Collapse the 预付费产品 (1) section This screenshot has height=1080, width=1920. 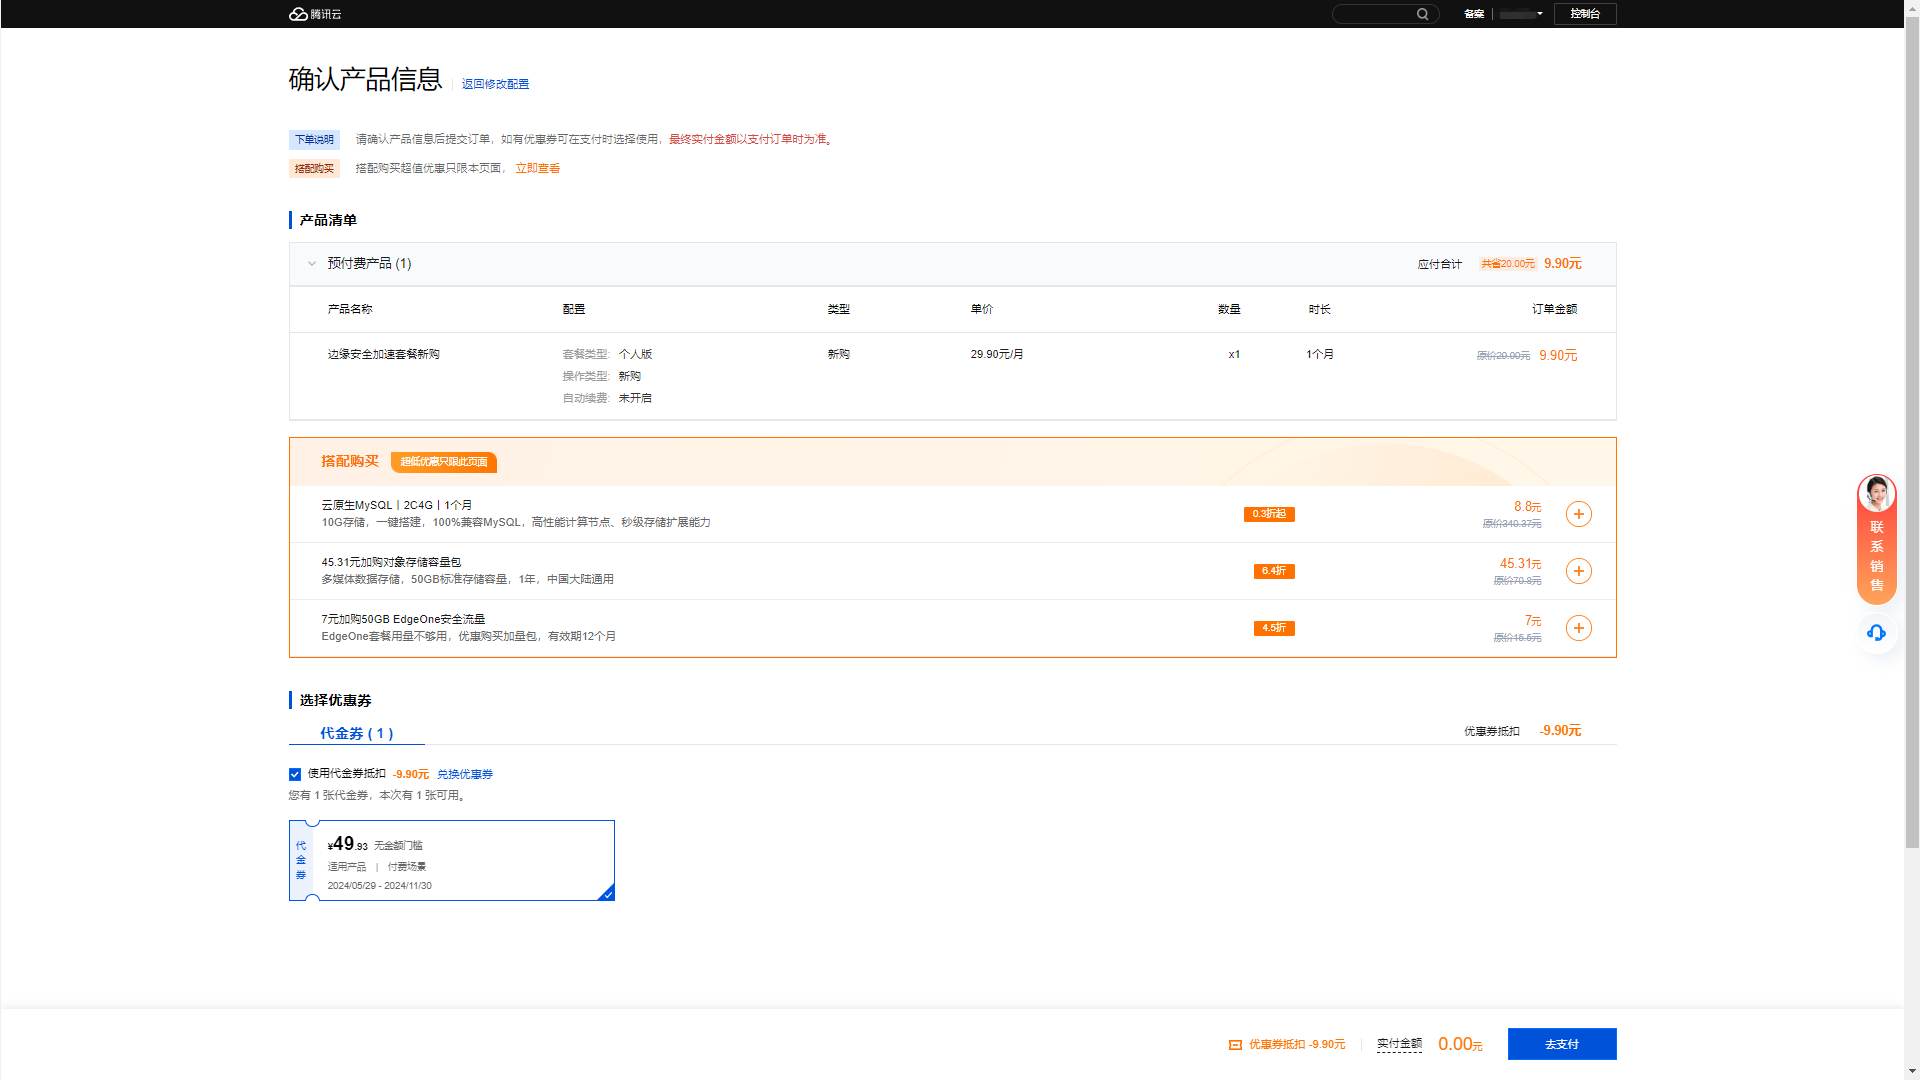pos(312,264)
